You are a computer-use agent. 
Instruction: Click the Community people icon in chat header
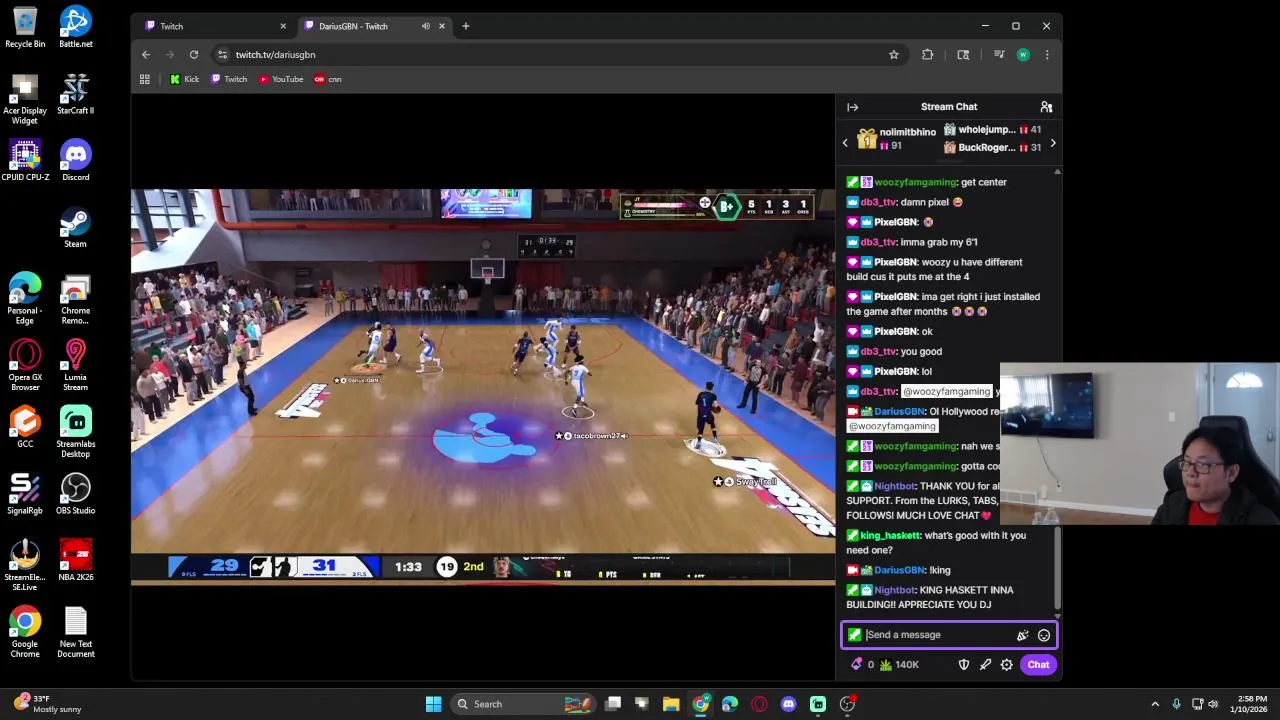pos(1046,107)
